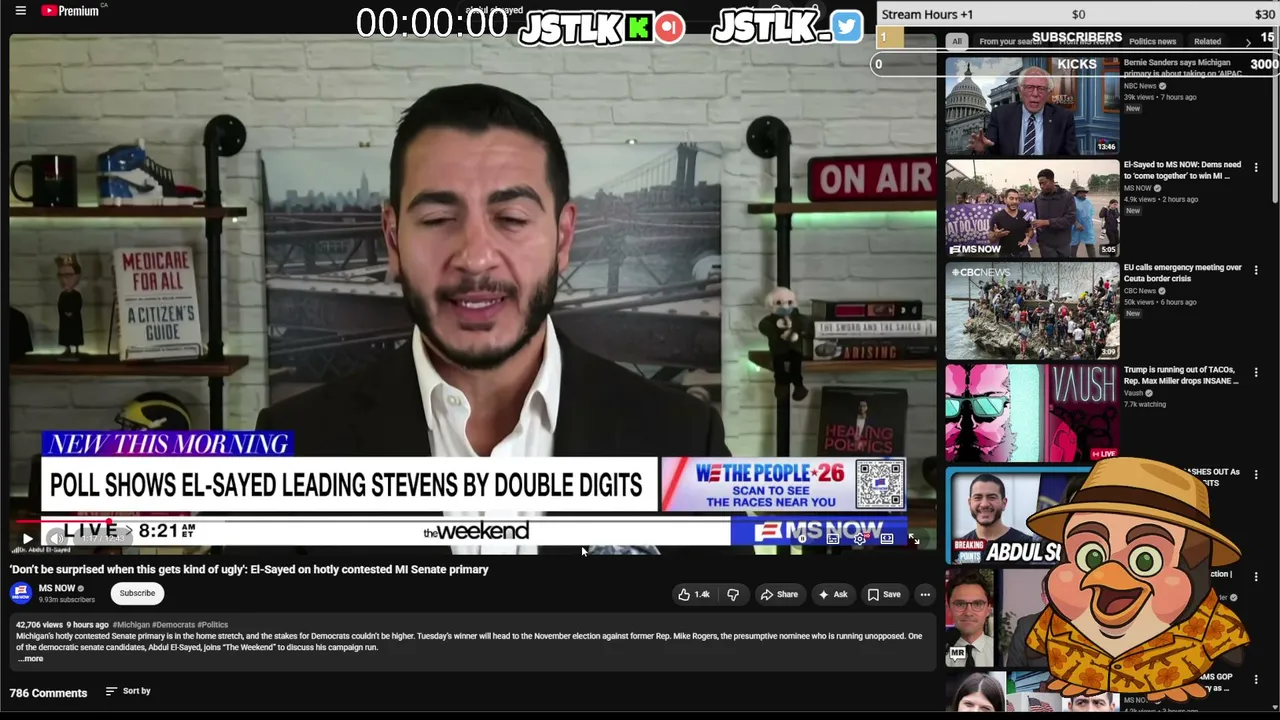The height and width of the screenshot is (720, 1280).
Task: Click the 786 Comments heading
Action: click(48, 692)
